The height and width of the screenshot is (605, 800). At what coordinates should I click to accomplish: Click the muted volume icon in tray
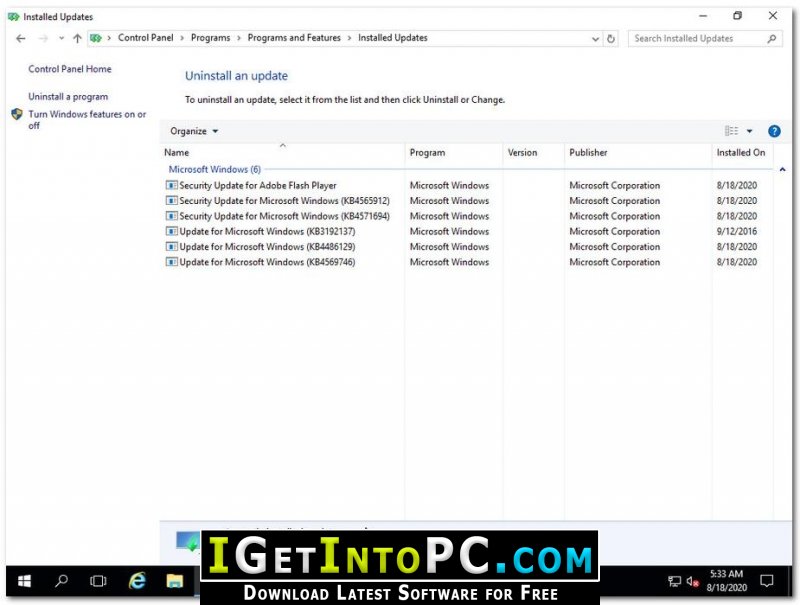pos(692,581)
